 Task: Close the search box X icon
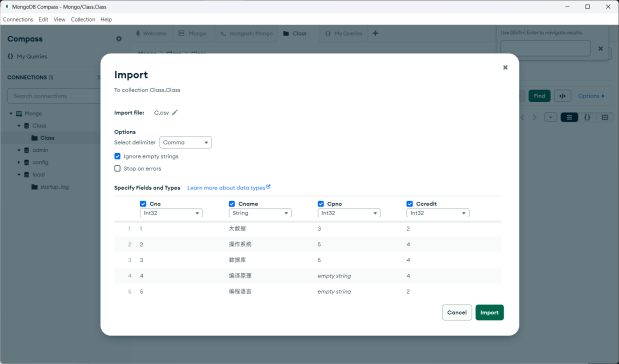(x=600, y=49)
